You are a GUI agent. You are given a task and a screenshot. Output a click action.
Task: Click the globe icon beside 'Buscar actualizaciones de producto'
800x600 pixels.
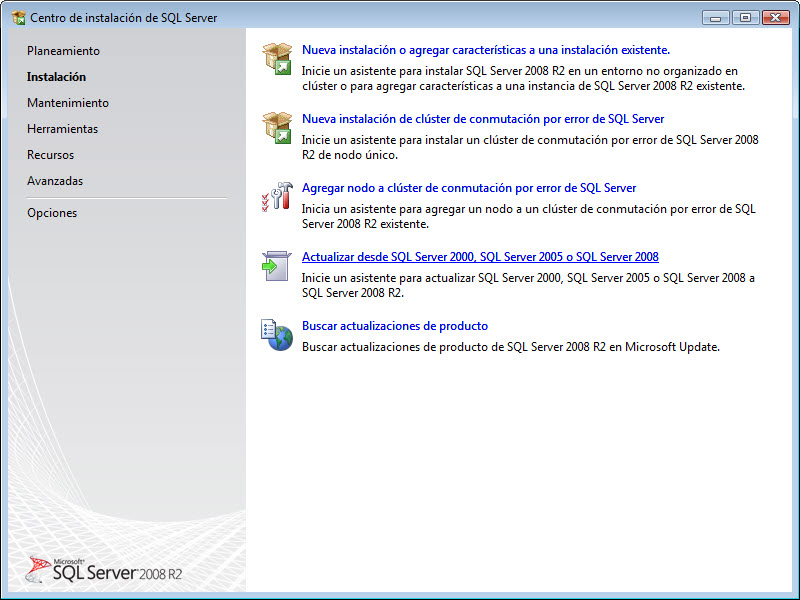point(277,335)
